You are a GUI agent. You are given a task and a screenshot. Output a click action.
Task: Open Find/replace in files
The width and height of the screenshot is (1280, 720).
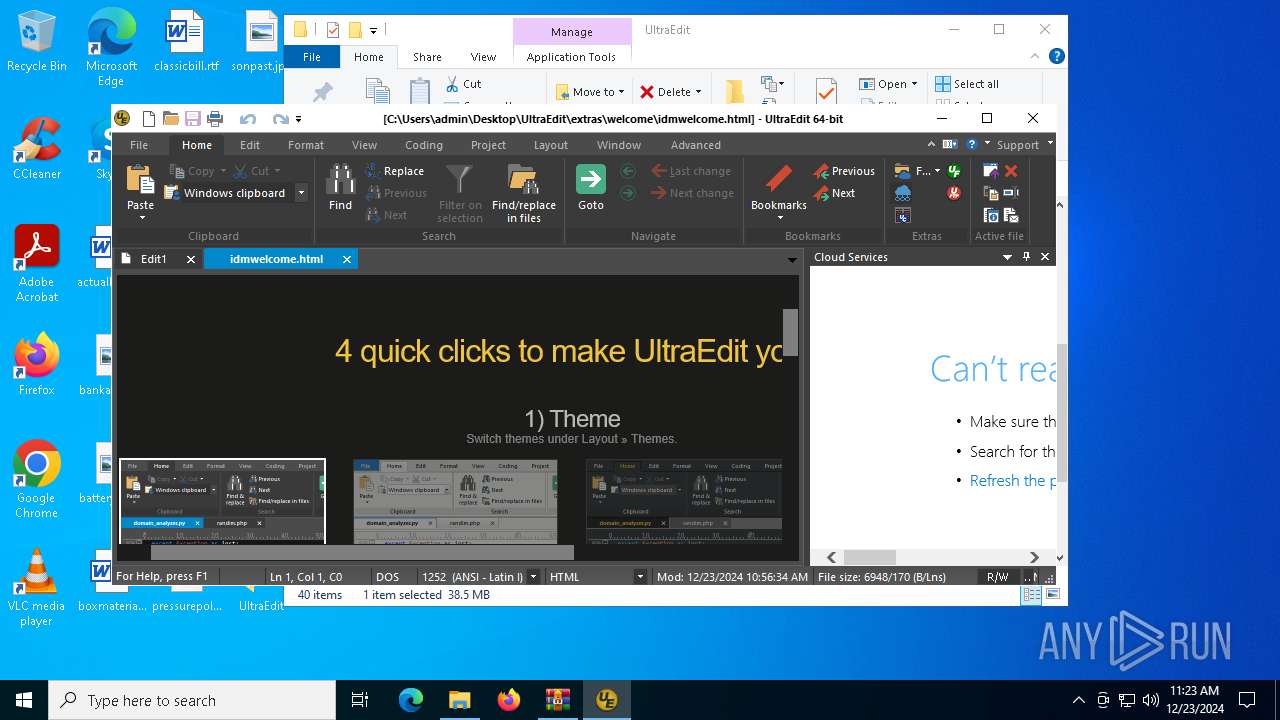[x=523, y=193]
